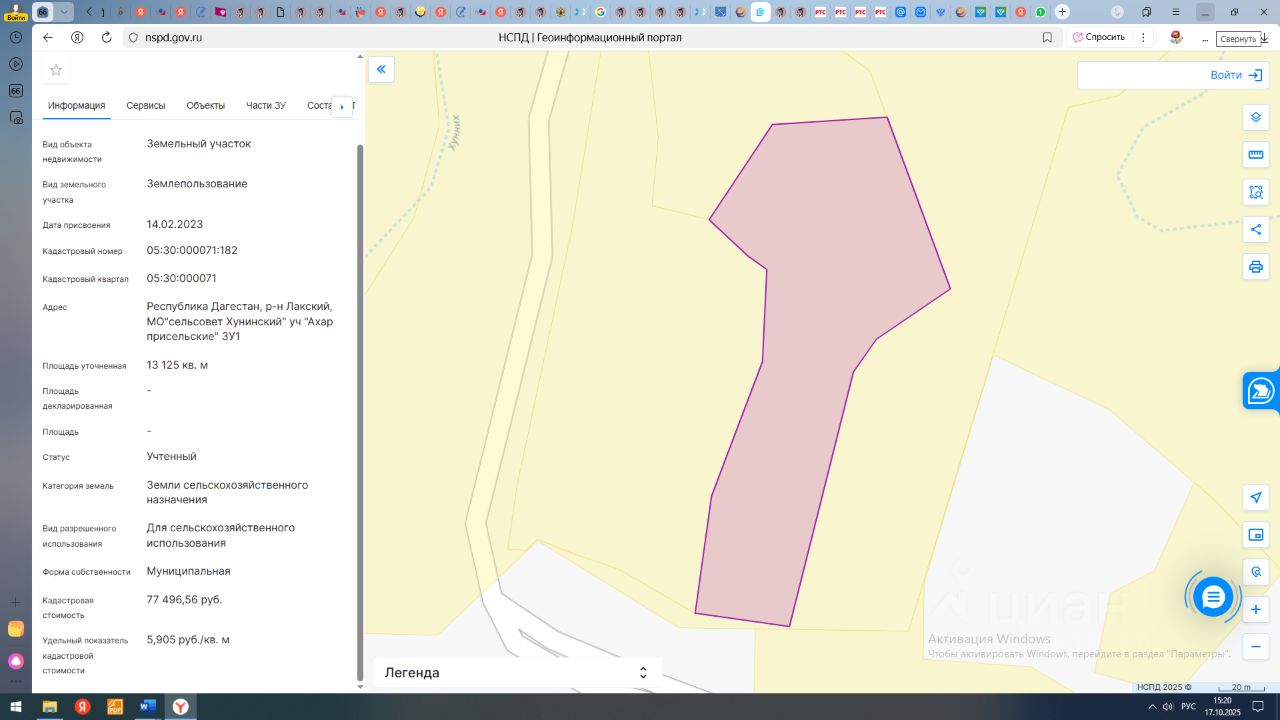Viewport: 1280px width, 720px height.
Task: Switch to the Части ЗУ tab
Action: (x=266, y=106)
